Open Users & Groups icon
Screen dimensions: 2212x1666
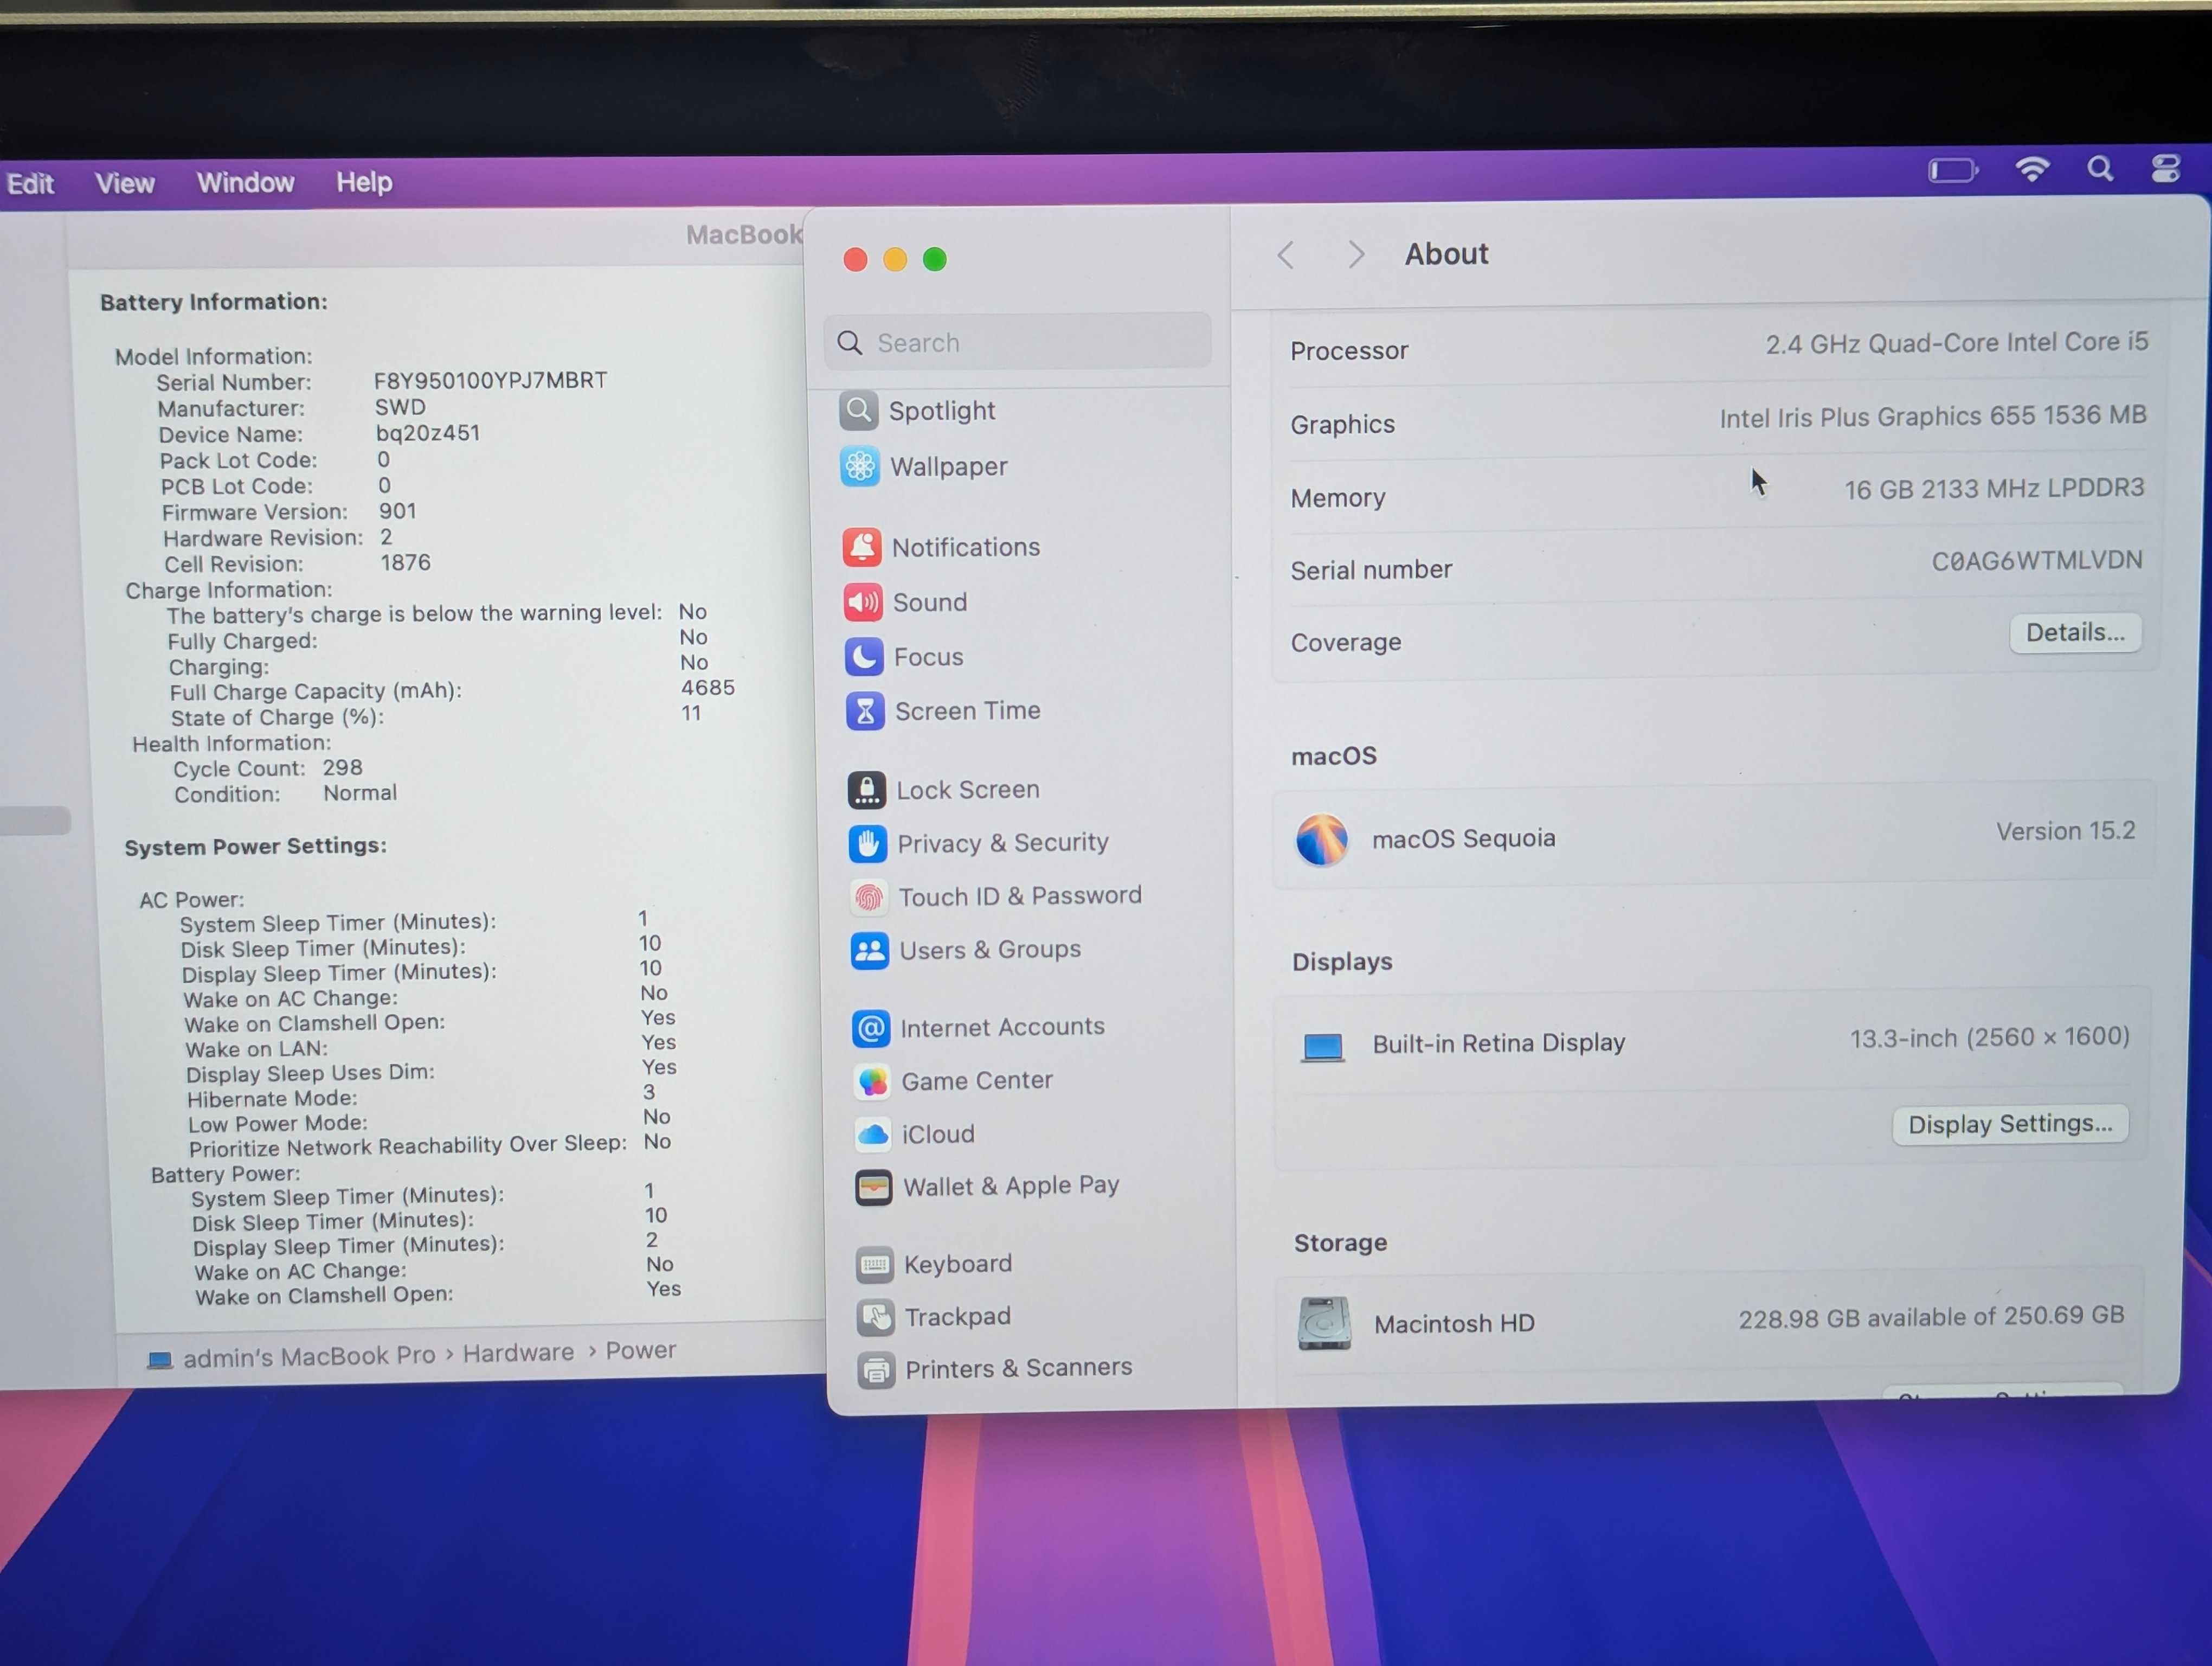coord(870,950)
